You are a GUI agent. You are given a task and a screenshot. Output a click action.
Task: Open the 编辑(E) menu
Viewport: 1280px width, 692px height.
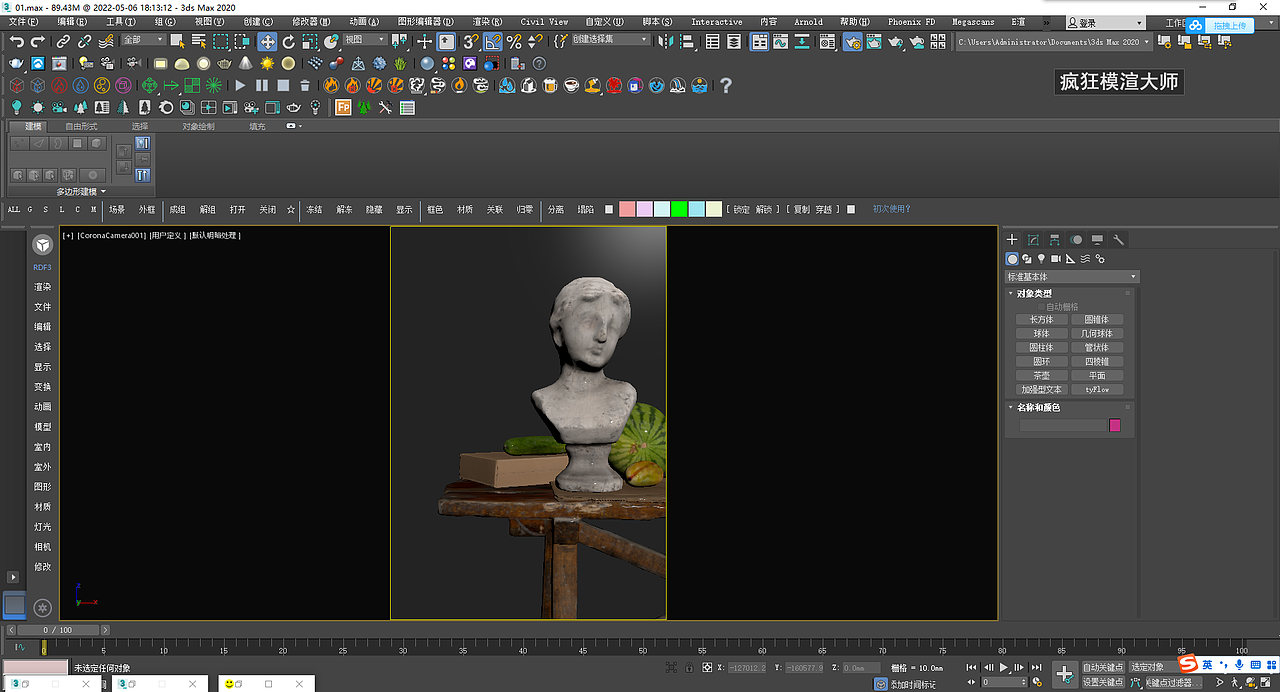[x=73, y=21]
